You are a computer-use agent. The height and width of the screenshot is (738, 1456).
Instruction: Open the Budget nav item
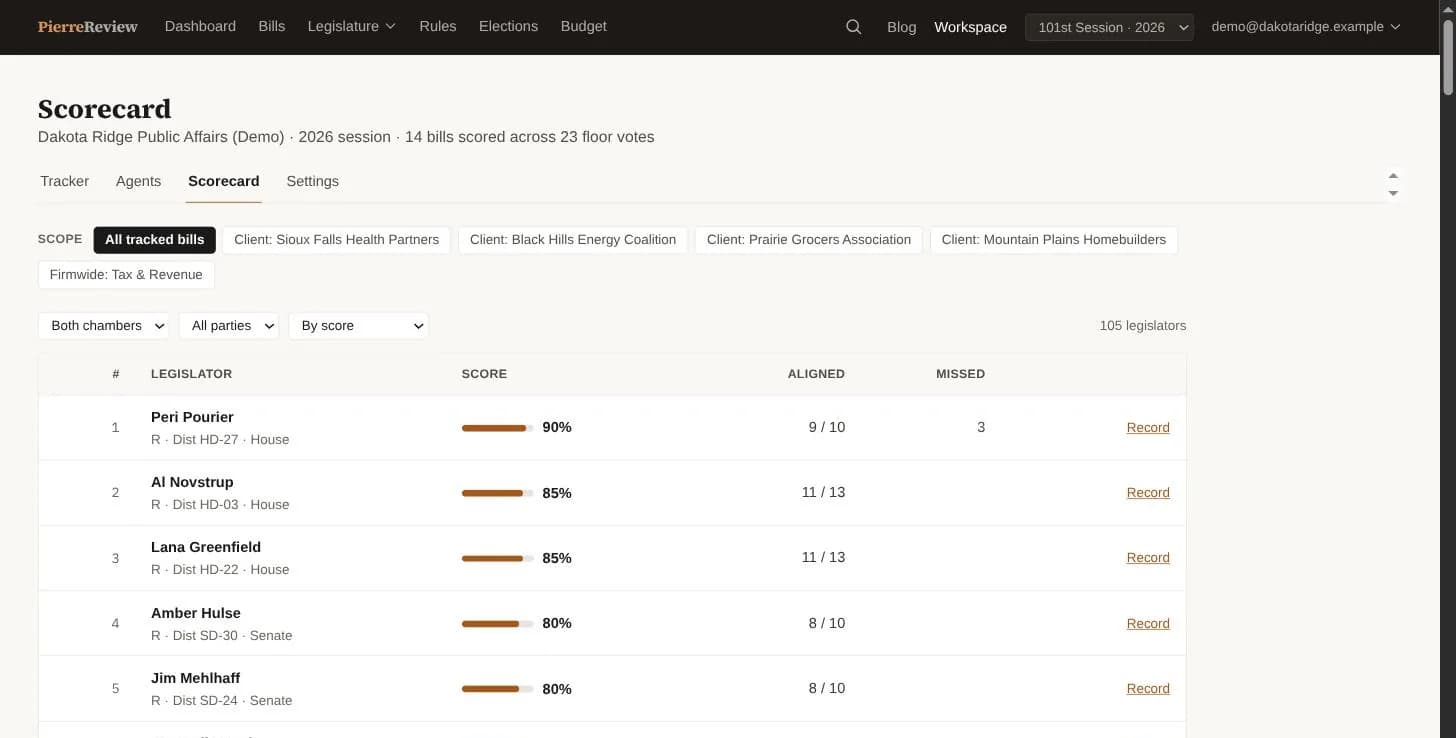pyautogui.click(x=584, y=27)
